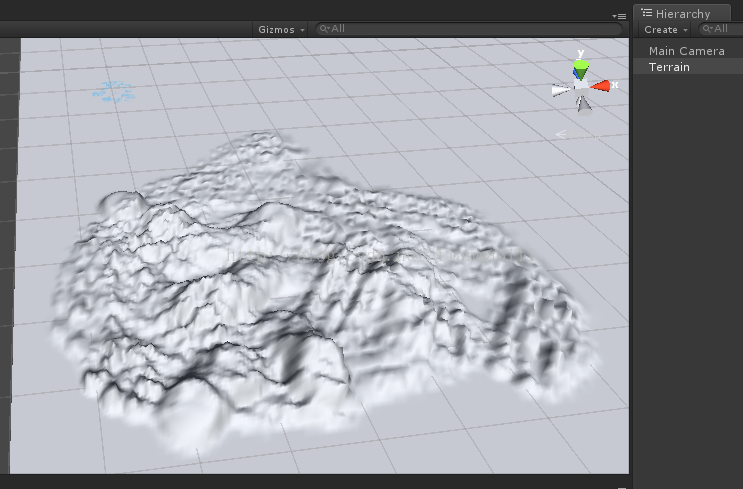This screenshot has width=743, height=489.
Task: Click the Hierarchy list icon on the tab
Action: pos(647,13)
